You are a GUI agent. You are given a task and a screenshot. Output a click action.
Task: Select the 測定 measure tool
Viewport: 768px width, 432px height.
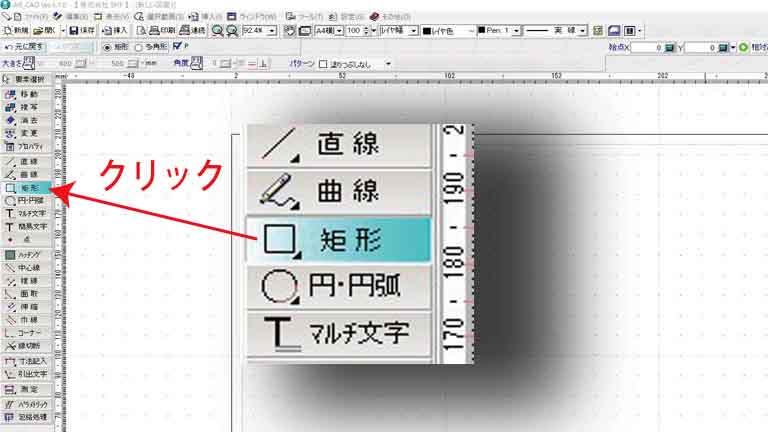coord(26,389)
